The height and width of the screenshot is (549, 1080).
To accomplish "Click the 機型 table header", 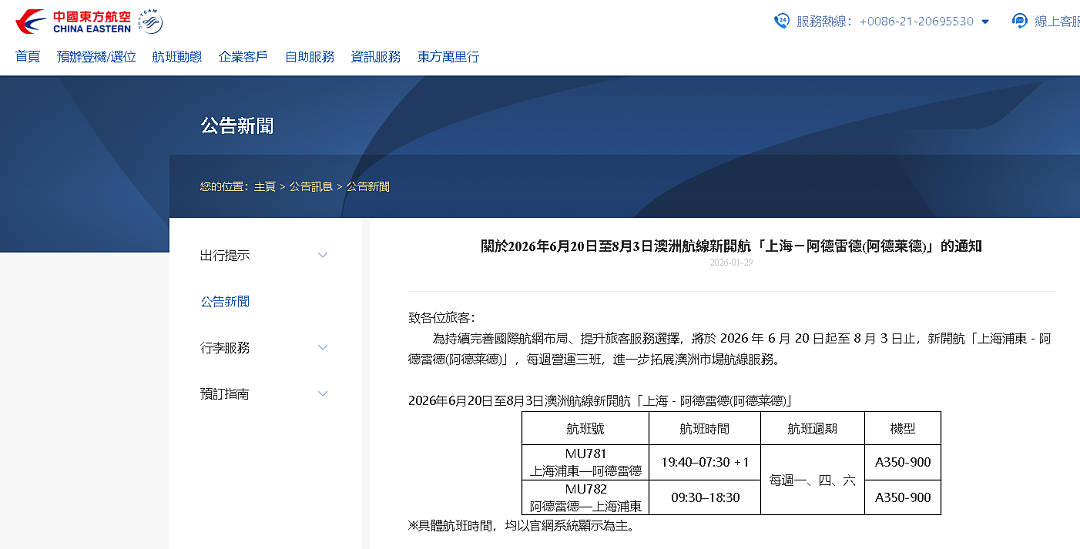I will pyautogui.click(x=902, y=428).
